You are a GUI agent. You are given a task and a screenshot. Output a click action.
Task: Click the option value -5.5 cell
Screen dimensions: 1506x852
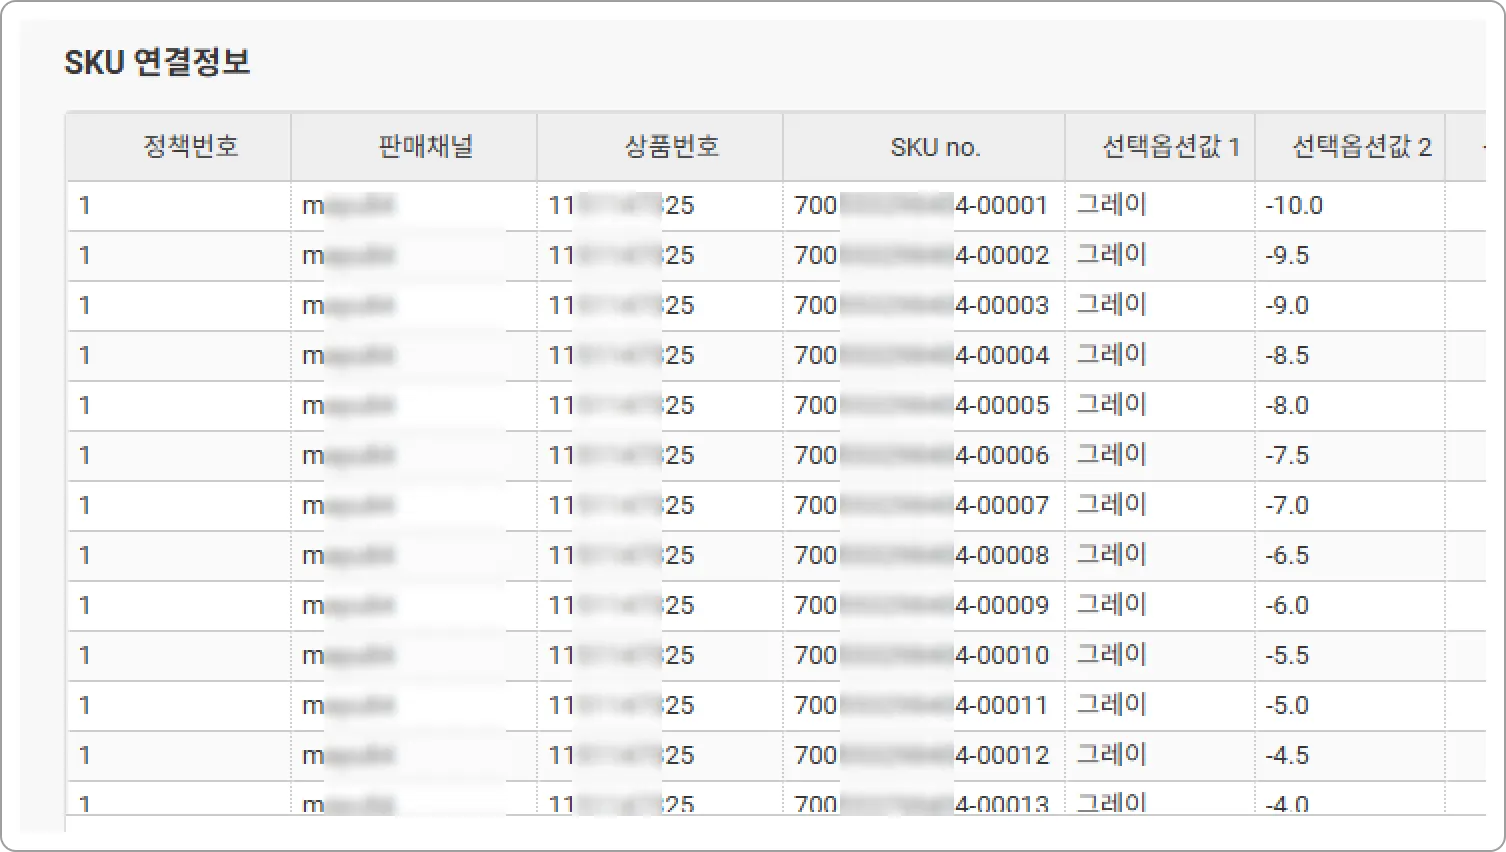coord(1350,656)
